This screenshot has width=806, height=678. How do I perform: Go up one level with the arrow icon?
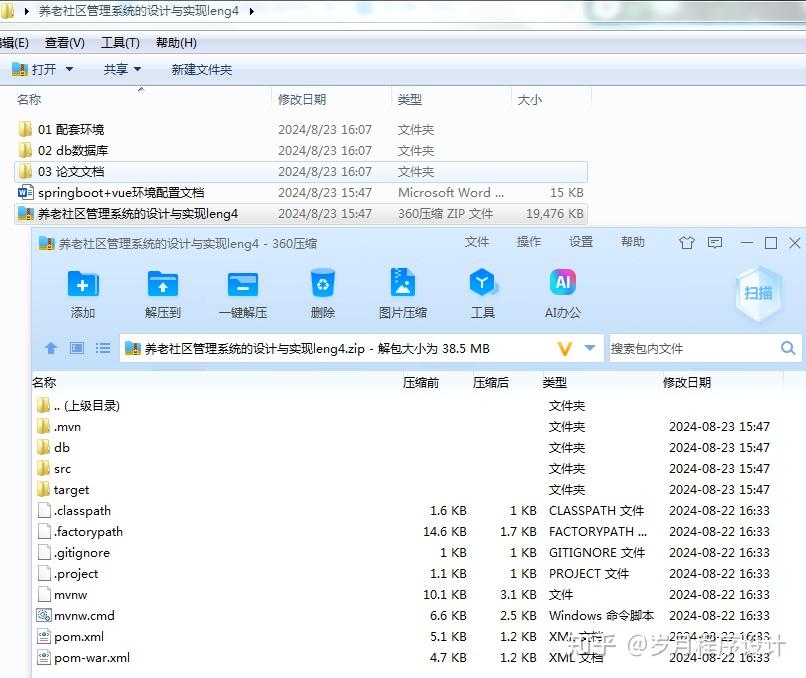(50, 349)
